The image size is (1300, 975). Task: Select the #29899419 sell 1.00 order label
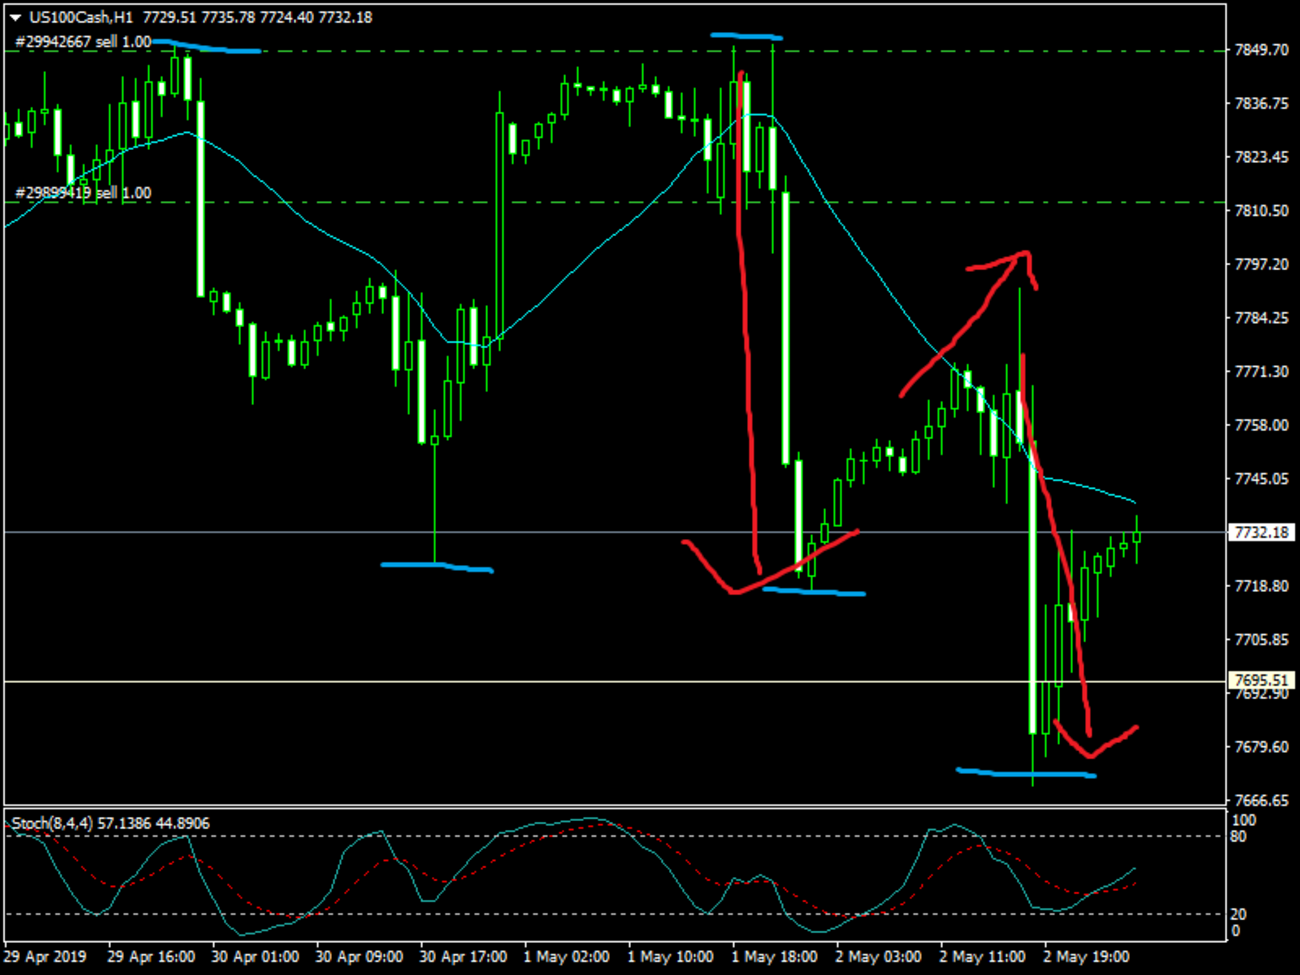pyautogui.click(x=83, y=193)
